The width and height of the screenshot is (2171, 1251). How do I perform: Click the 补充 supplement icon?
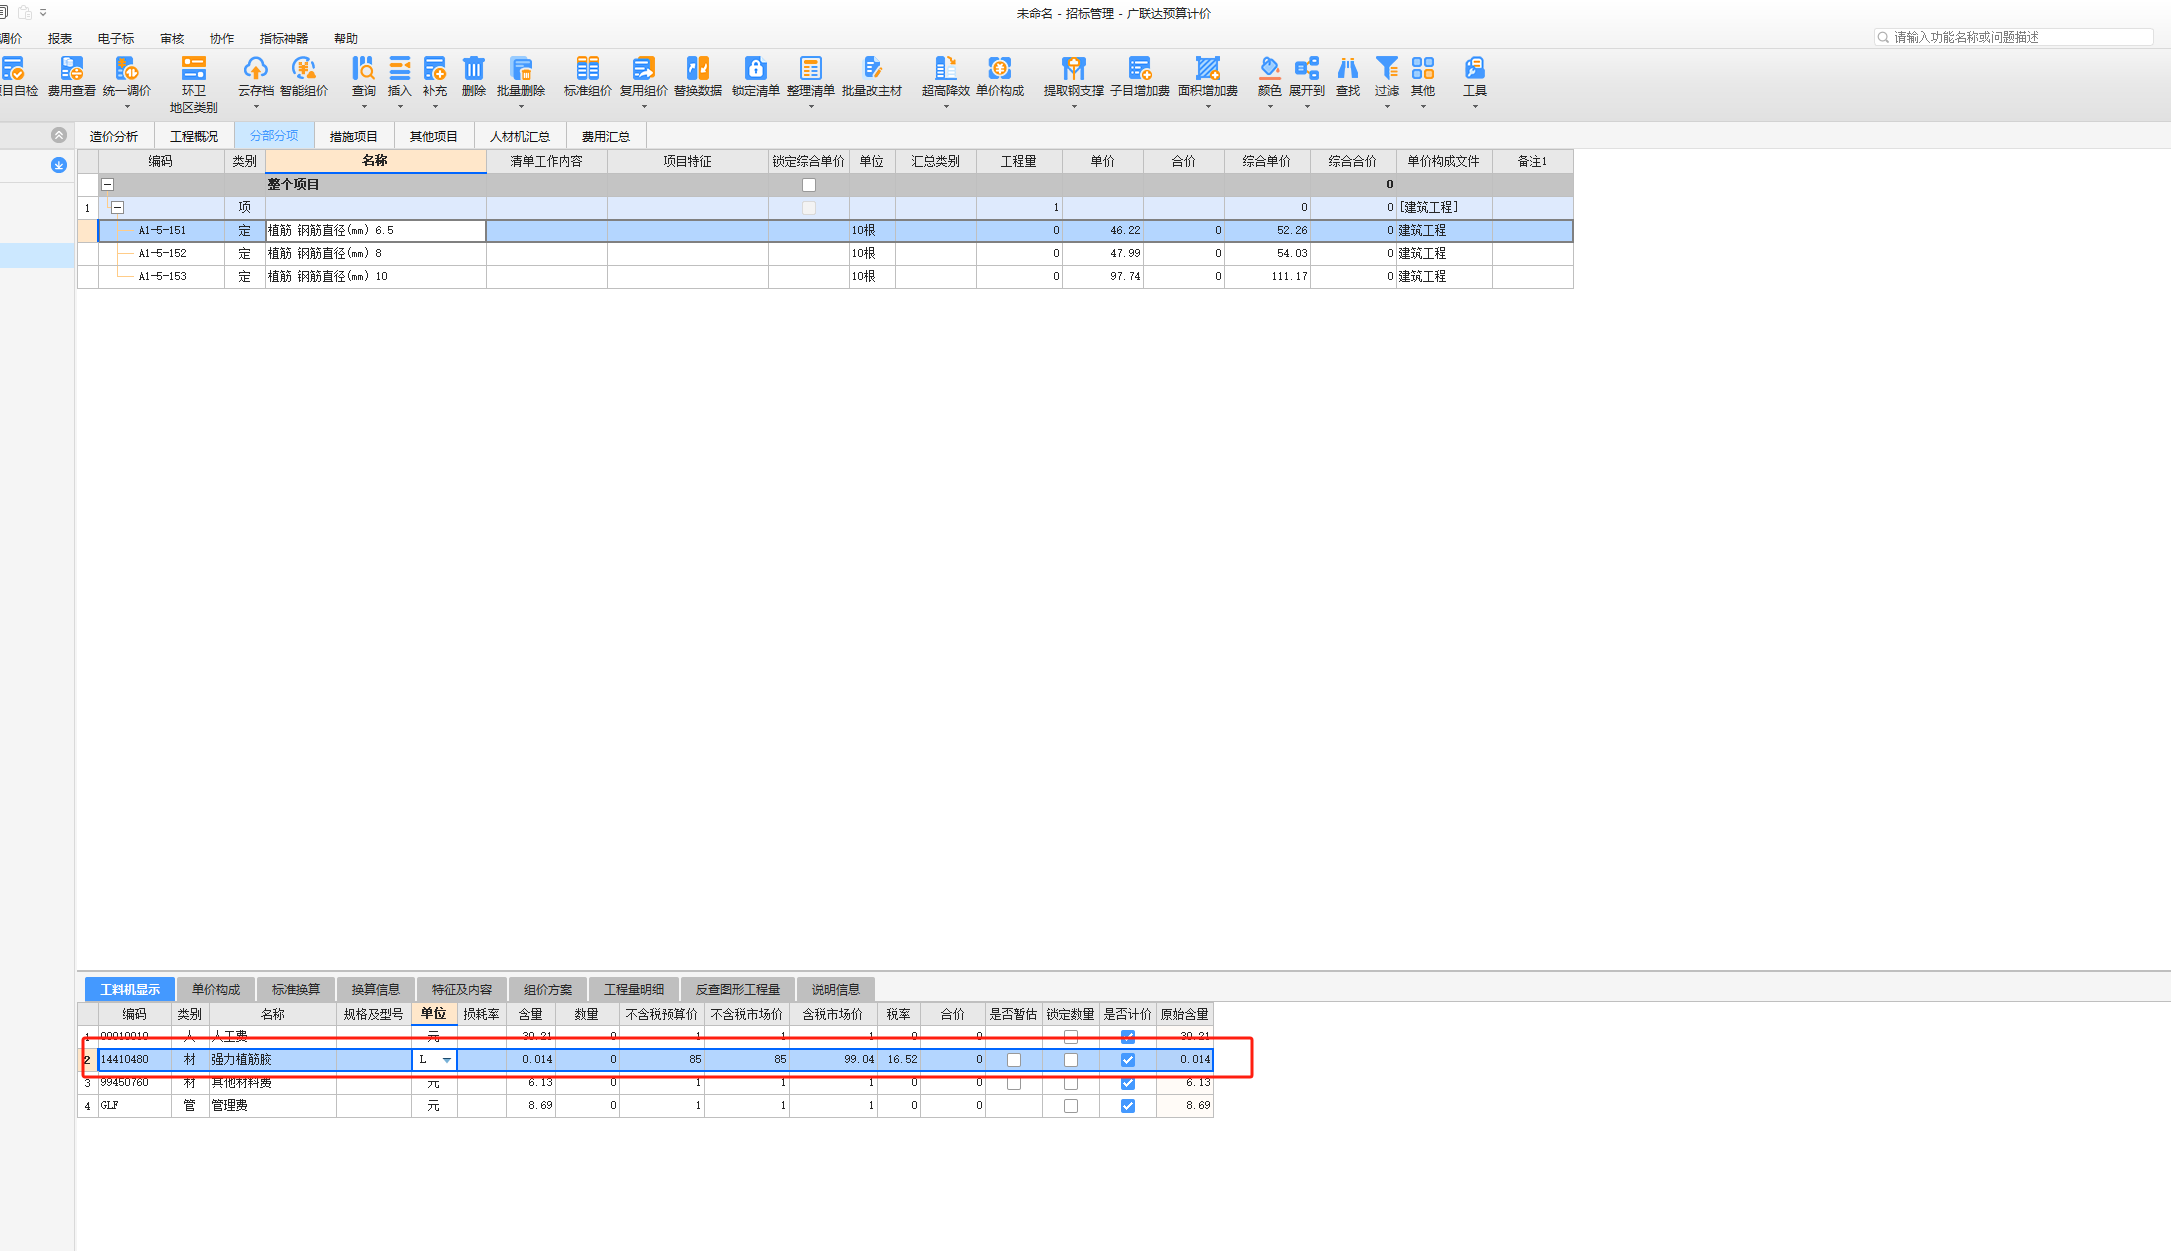pos(435,68)
